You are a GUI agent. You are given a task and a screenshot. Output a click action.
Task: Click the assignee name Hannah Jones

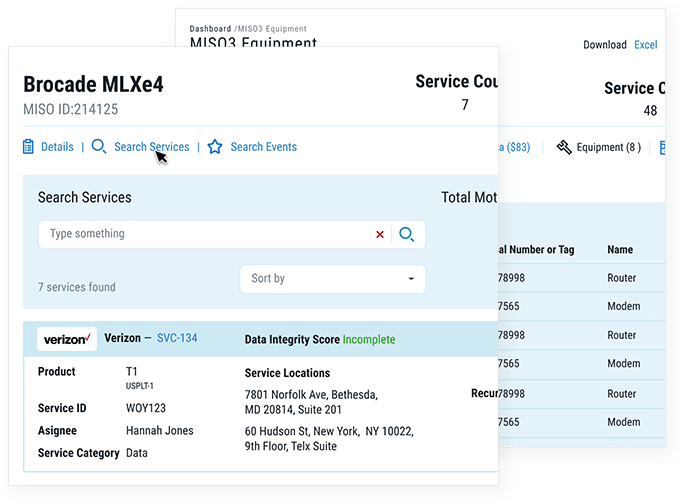(160, 431)
